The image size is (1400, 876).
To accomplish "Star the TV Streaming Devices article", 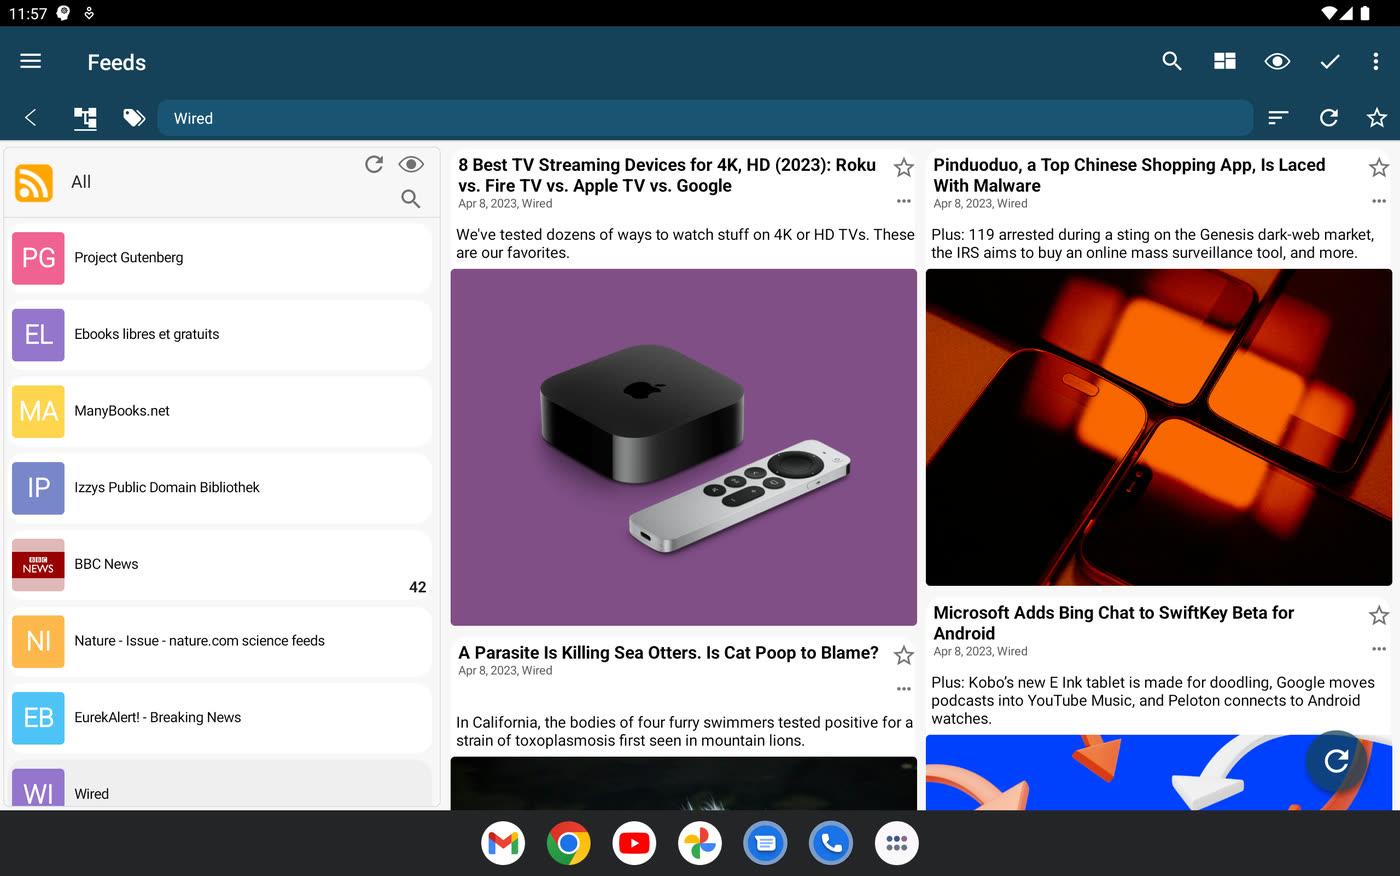I will click(x=904, y=167).
